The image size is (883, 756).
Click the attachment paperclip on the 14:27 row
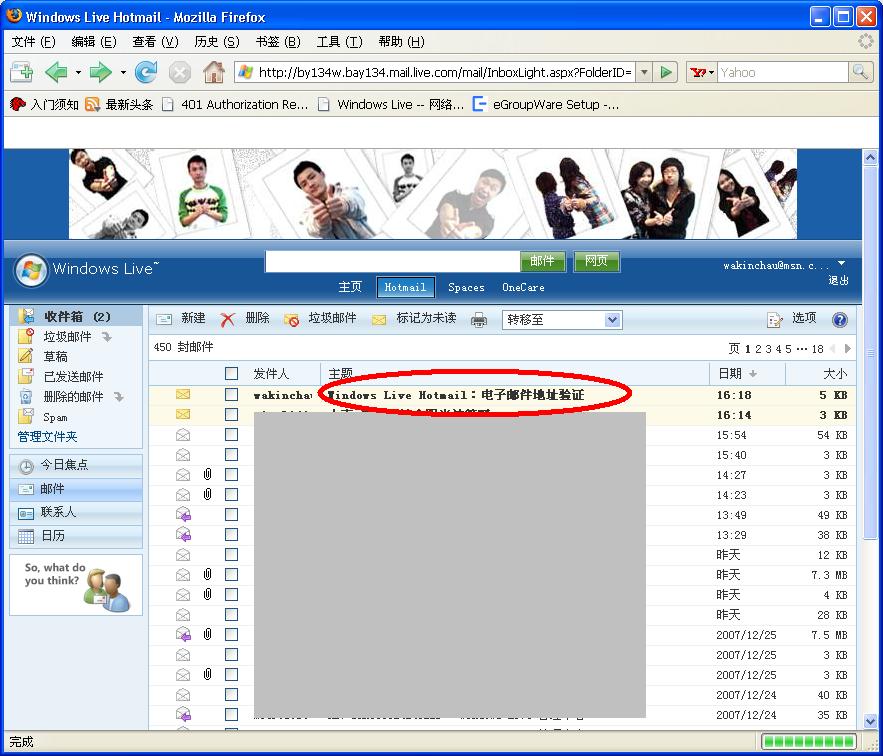pos(207,474)
